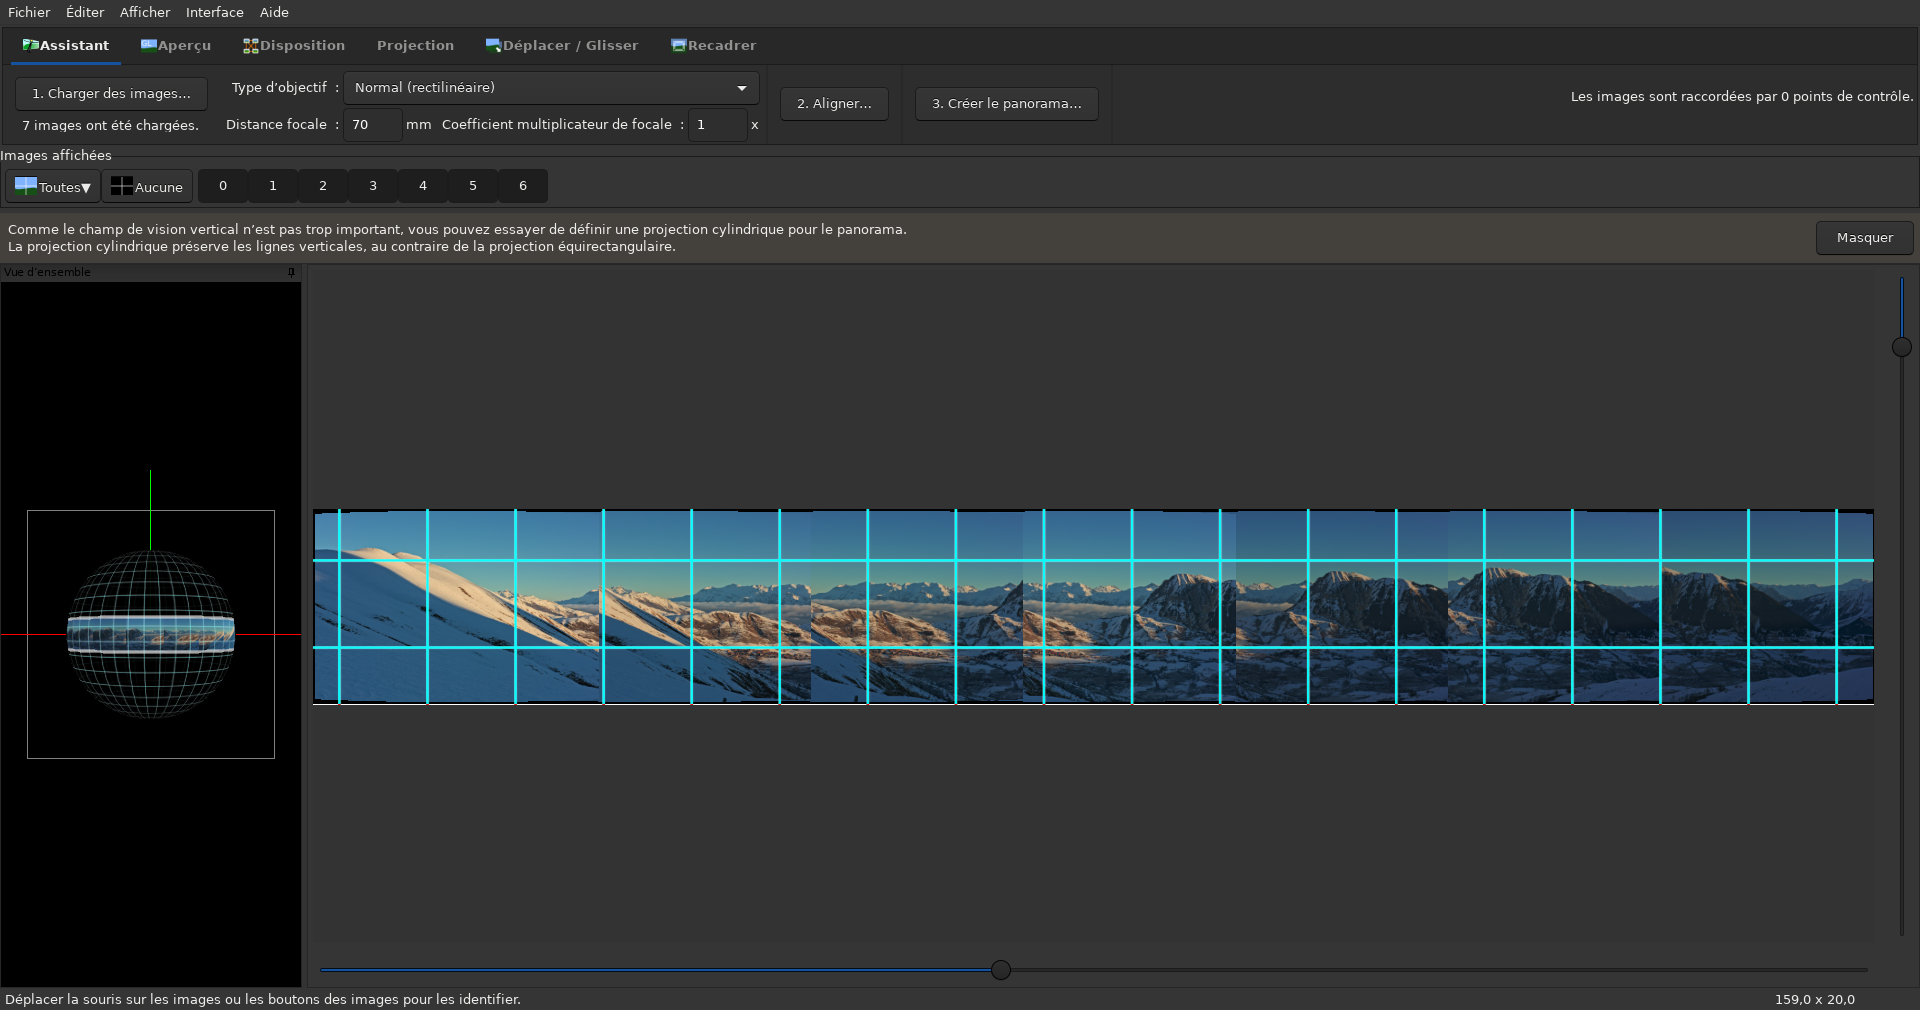Click the Aucune button black icon

[122, 186]
